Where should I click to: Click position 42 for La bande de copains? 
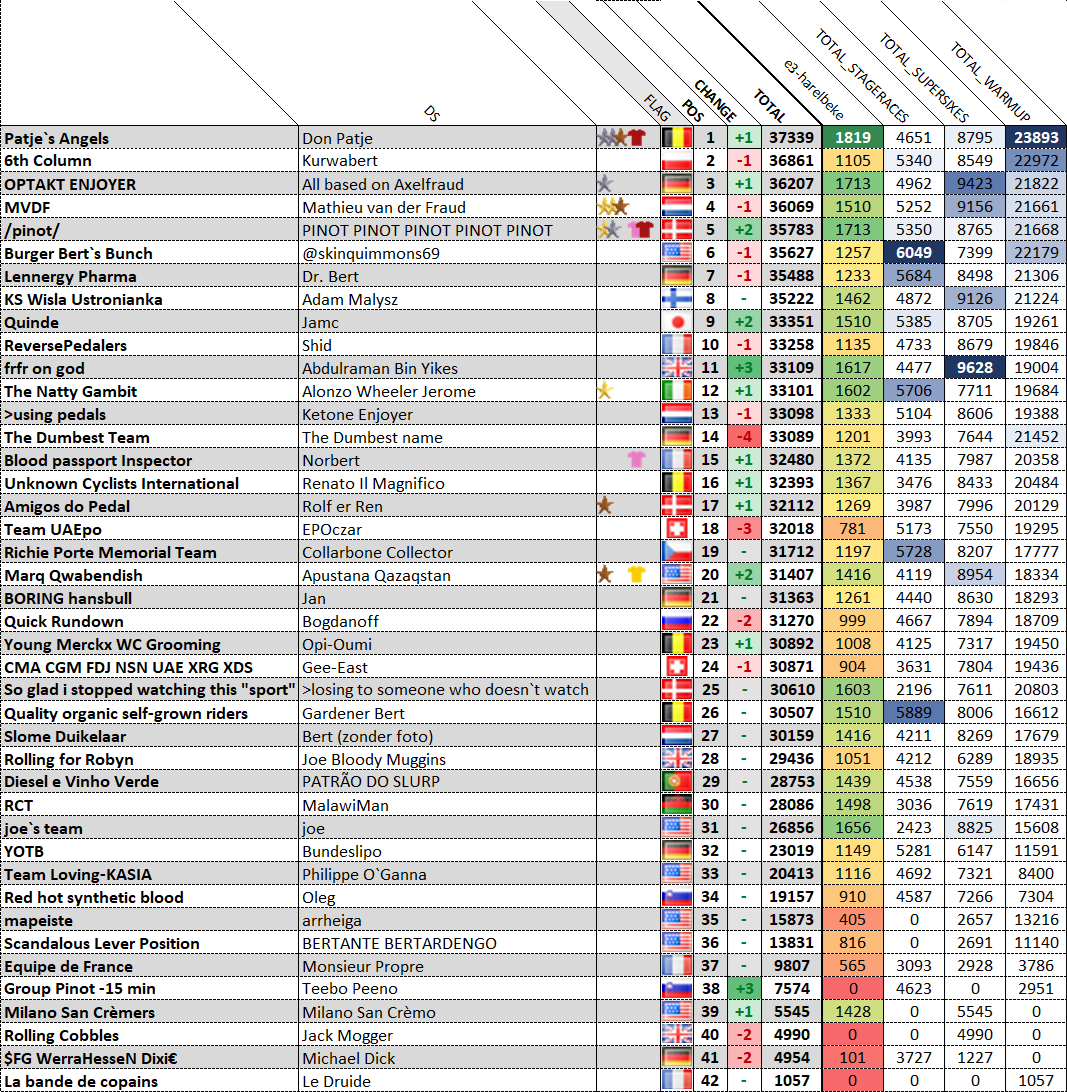point(710,1081)
